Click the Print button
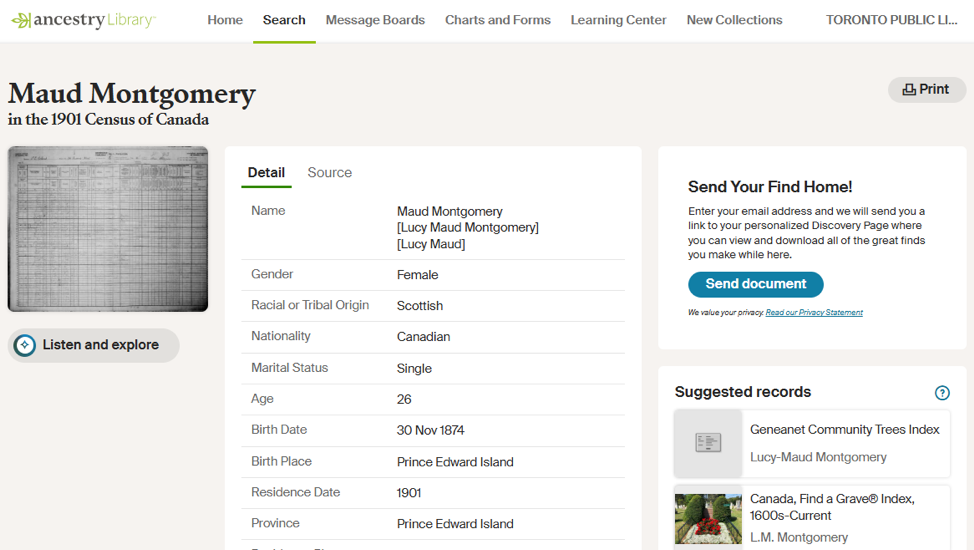Viewport: 974px width, 550px height. (926, 89)
